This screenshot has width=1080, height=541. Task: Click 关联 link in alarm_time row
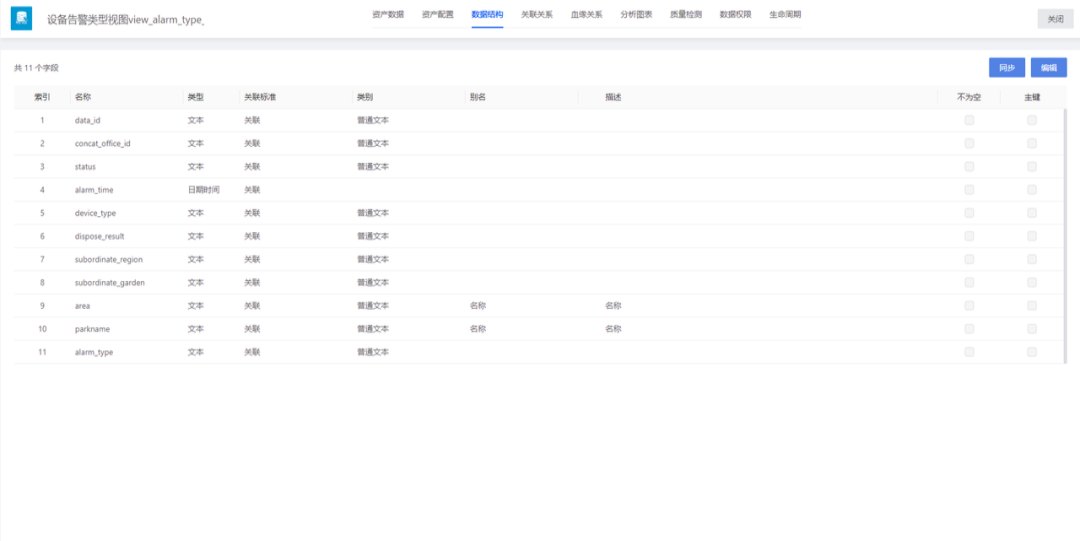point(252,190)
